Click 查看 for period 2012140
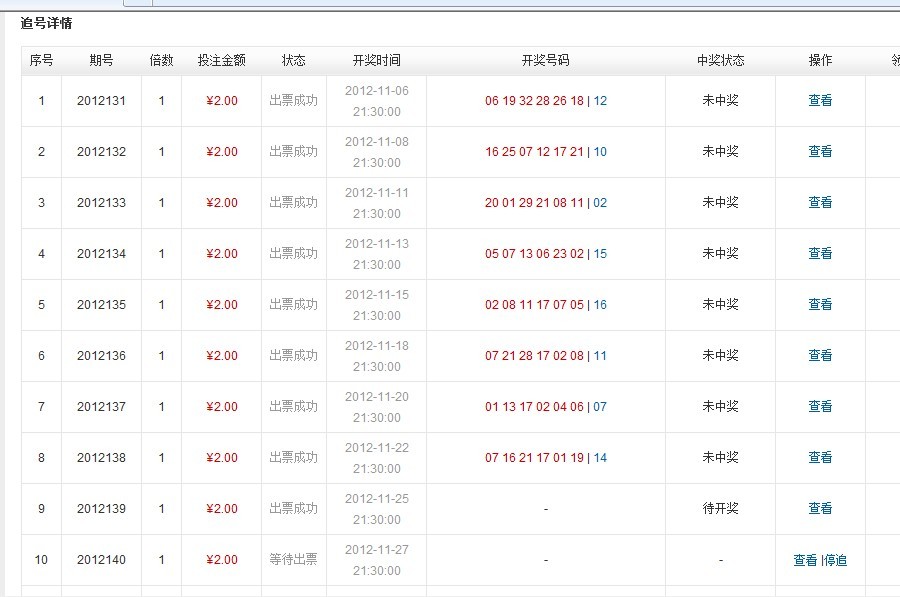This screenshot has width=900, height=597. (x=805, y=561)
